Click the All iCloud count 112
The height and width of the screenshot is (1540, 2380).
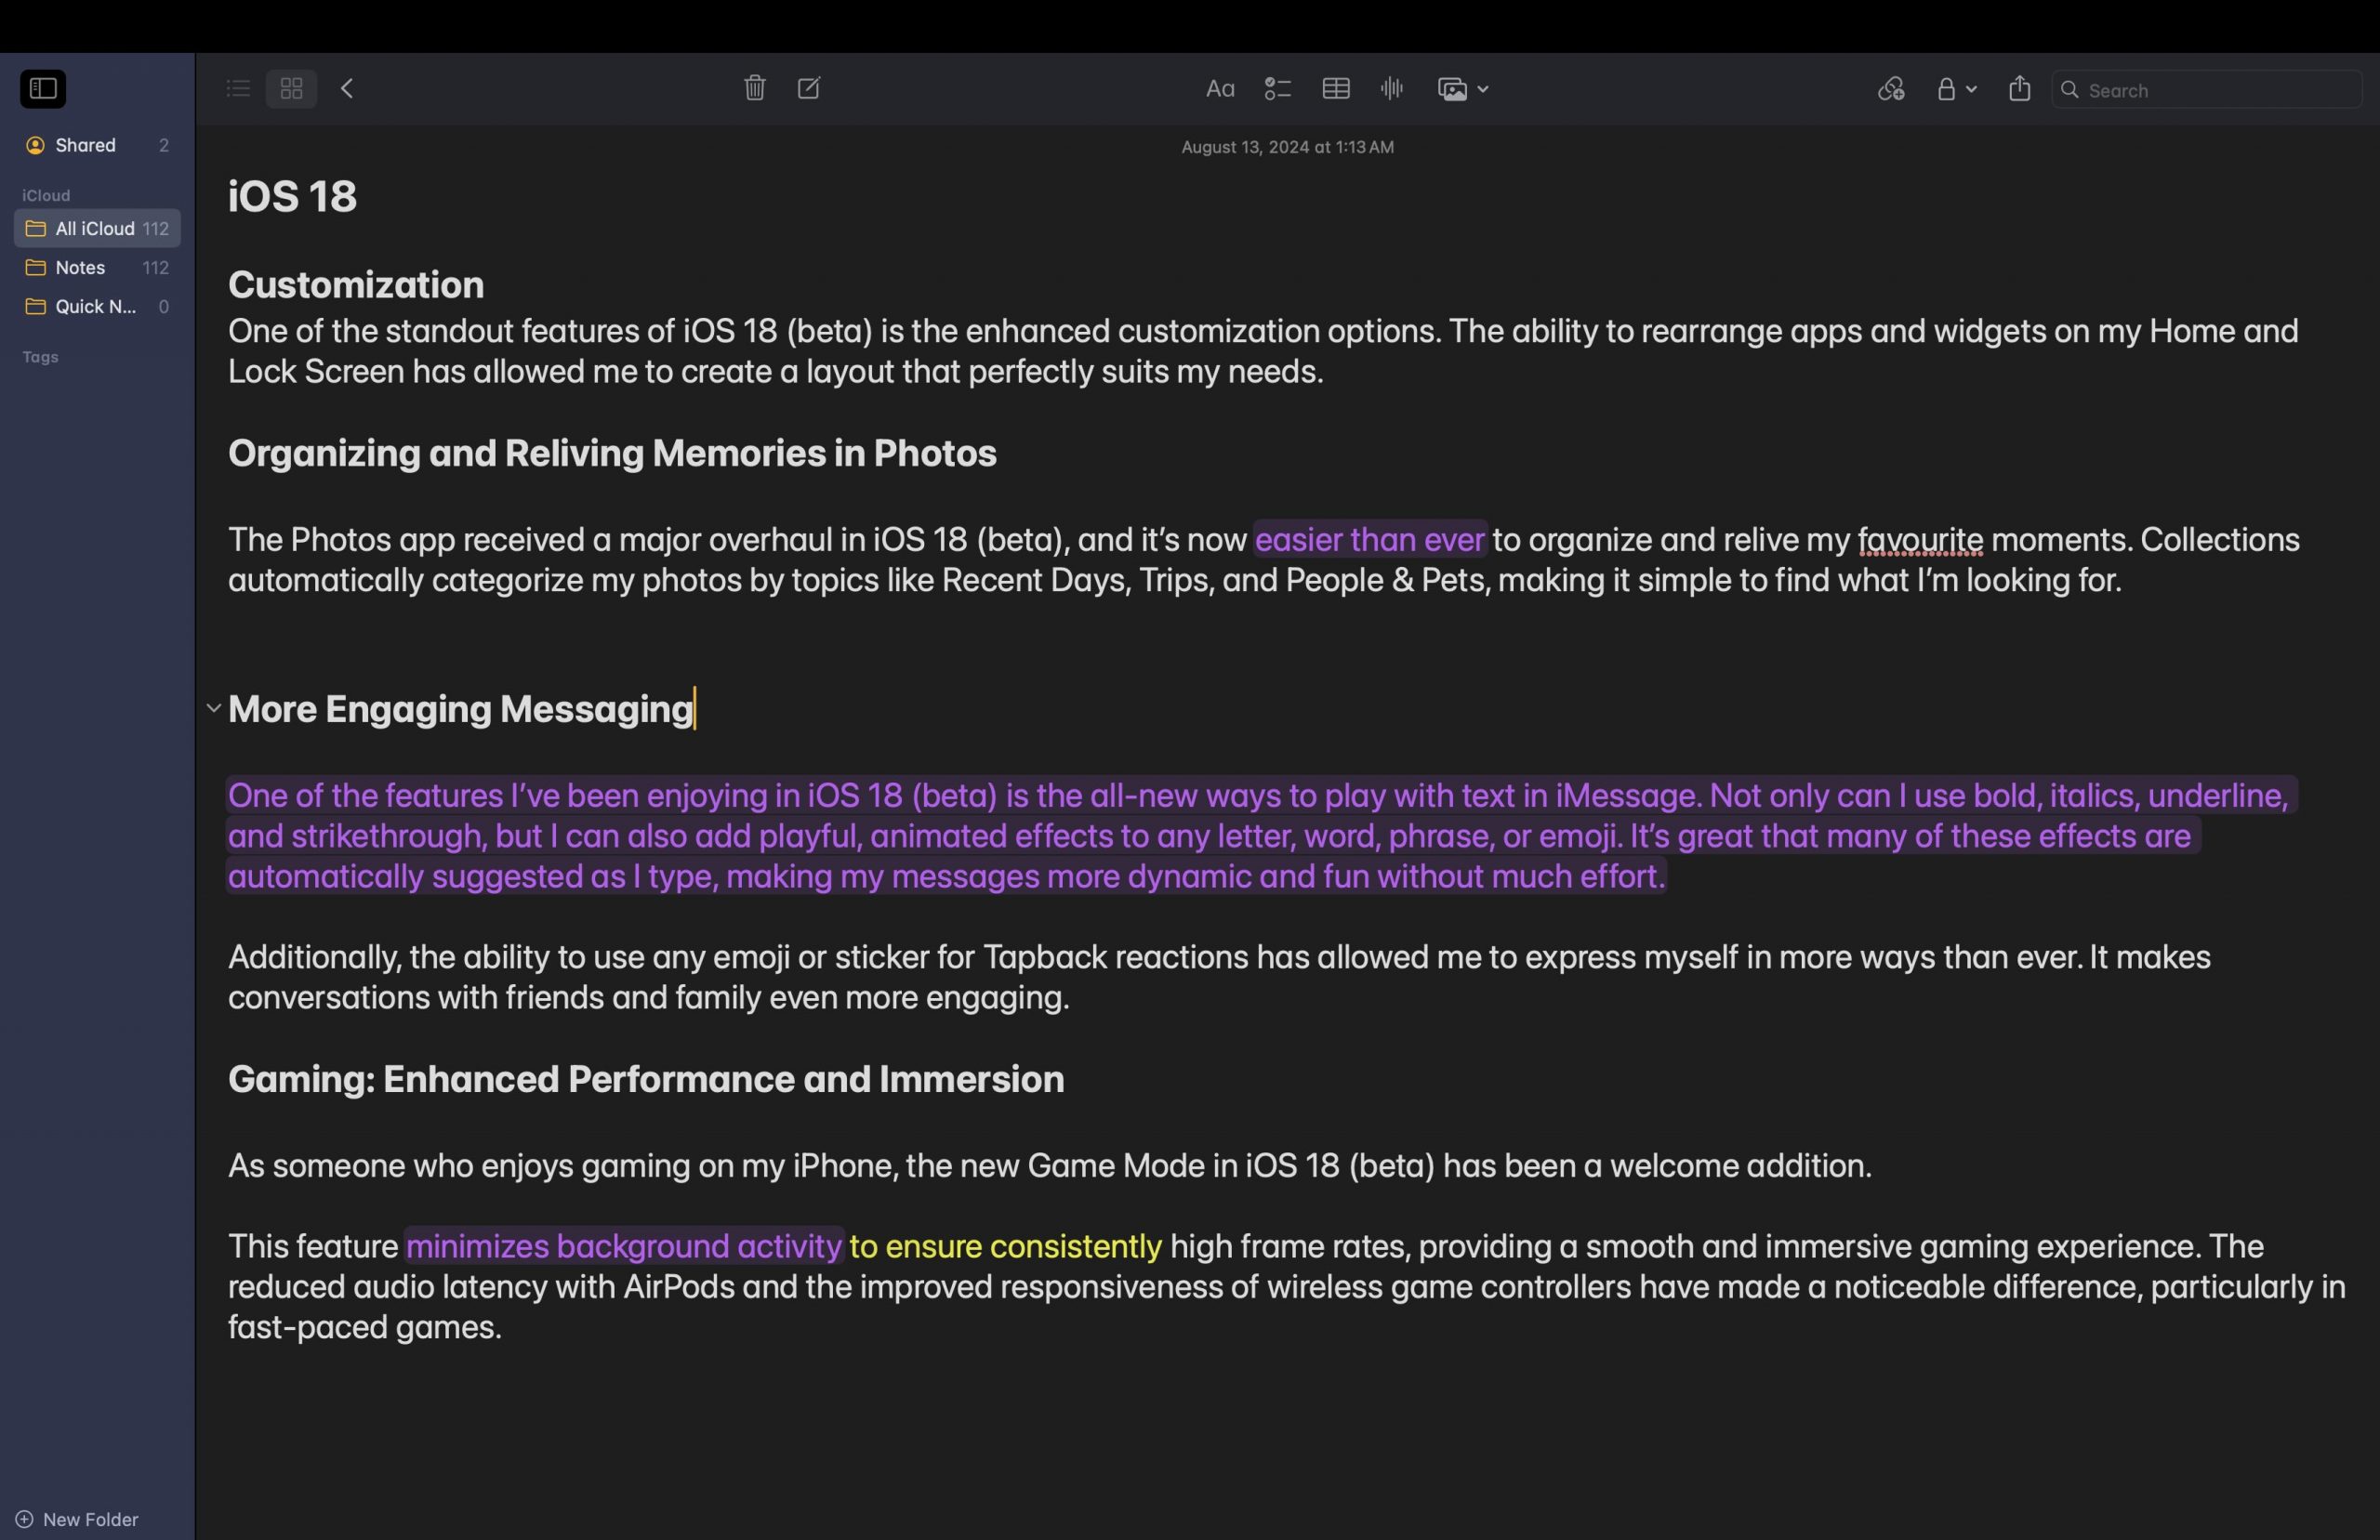156,229
